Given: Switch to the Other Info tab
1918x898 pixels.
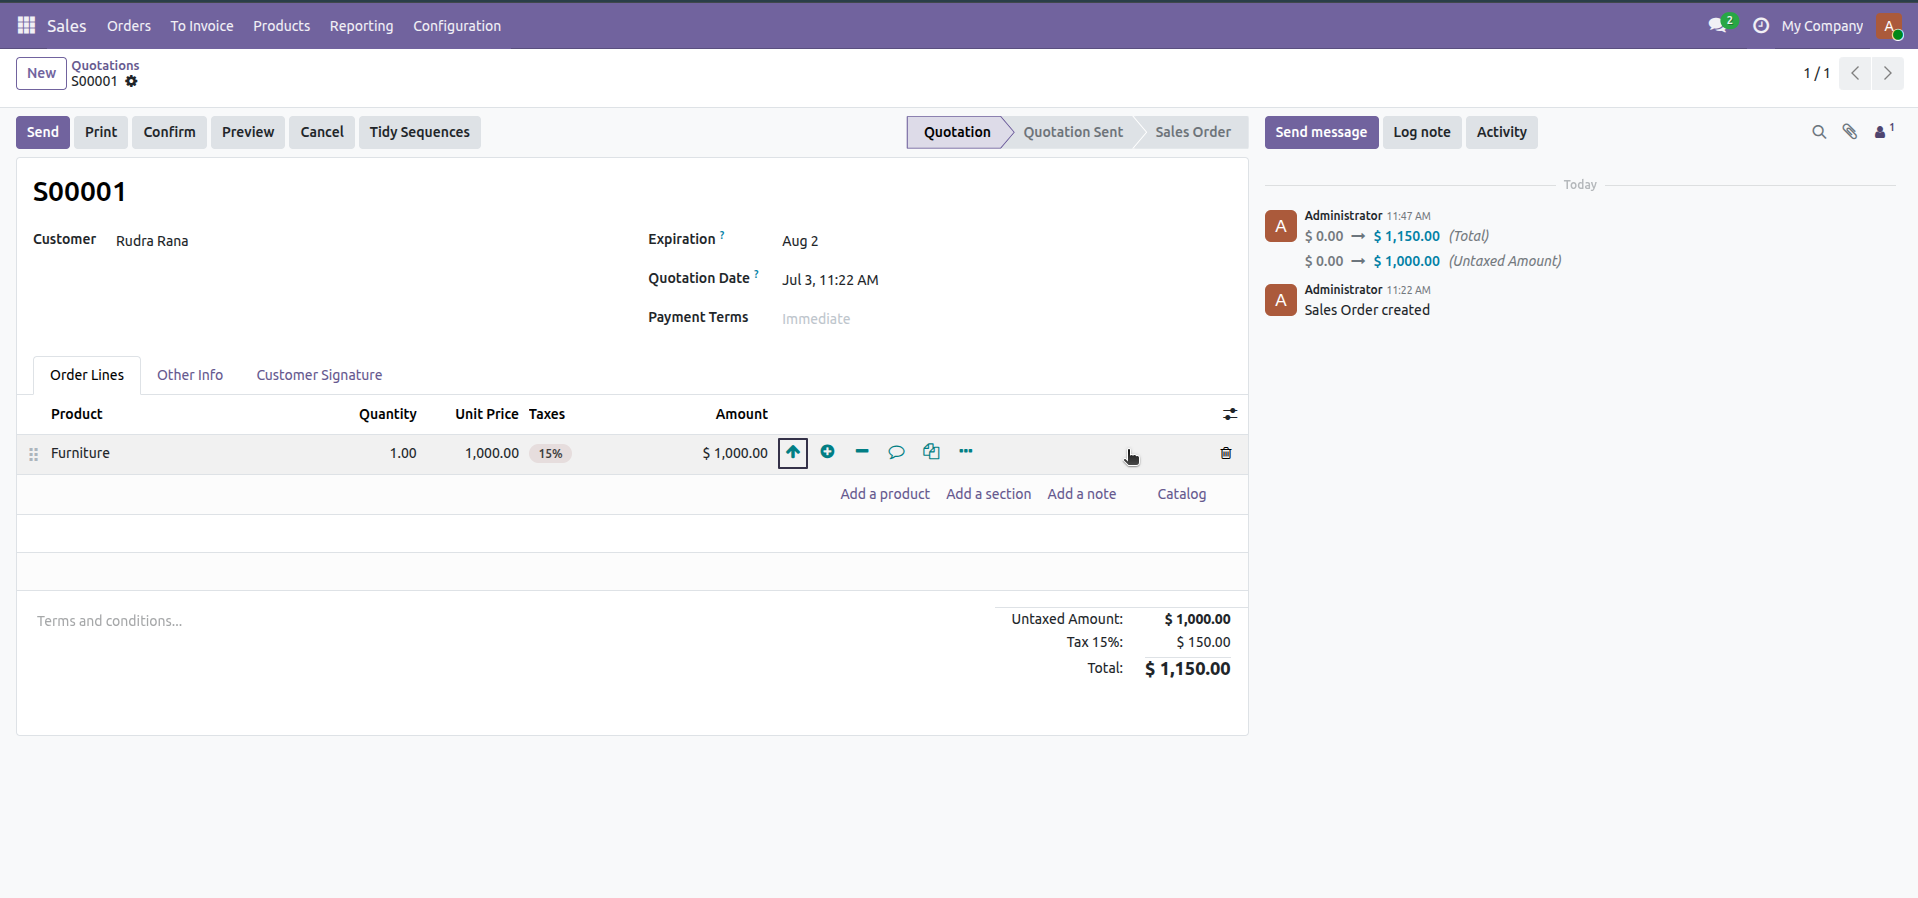Looking at the screenshot, I should tap(190, 375).
